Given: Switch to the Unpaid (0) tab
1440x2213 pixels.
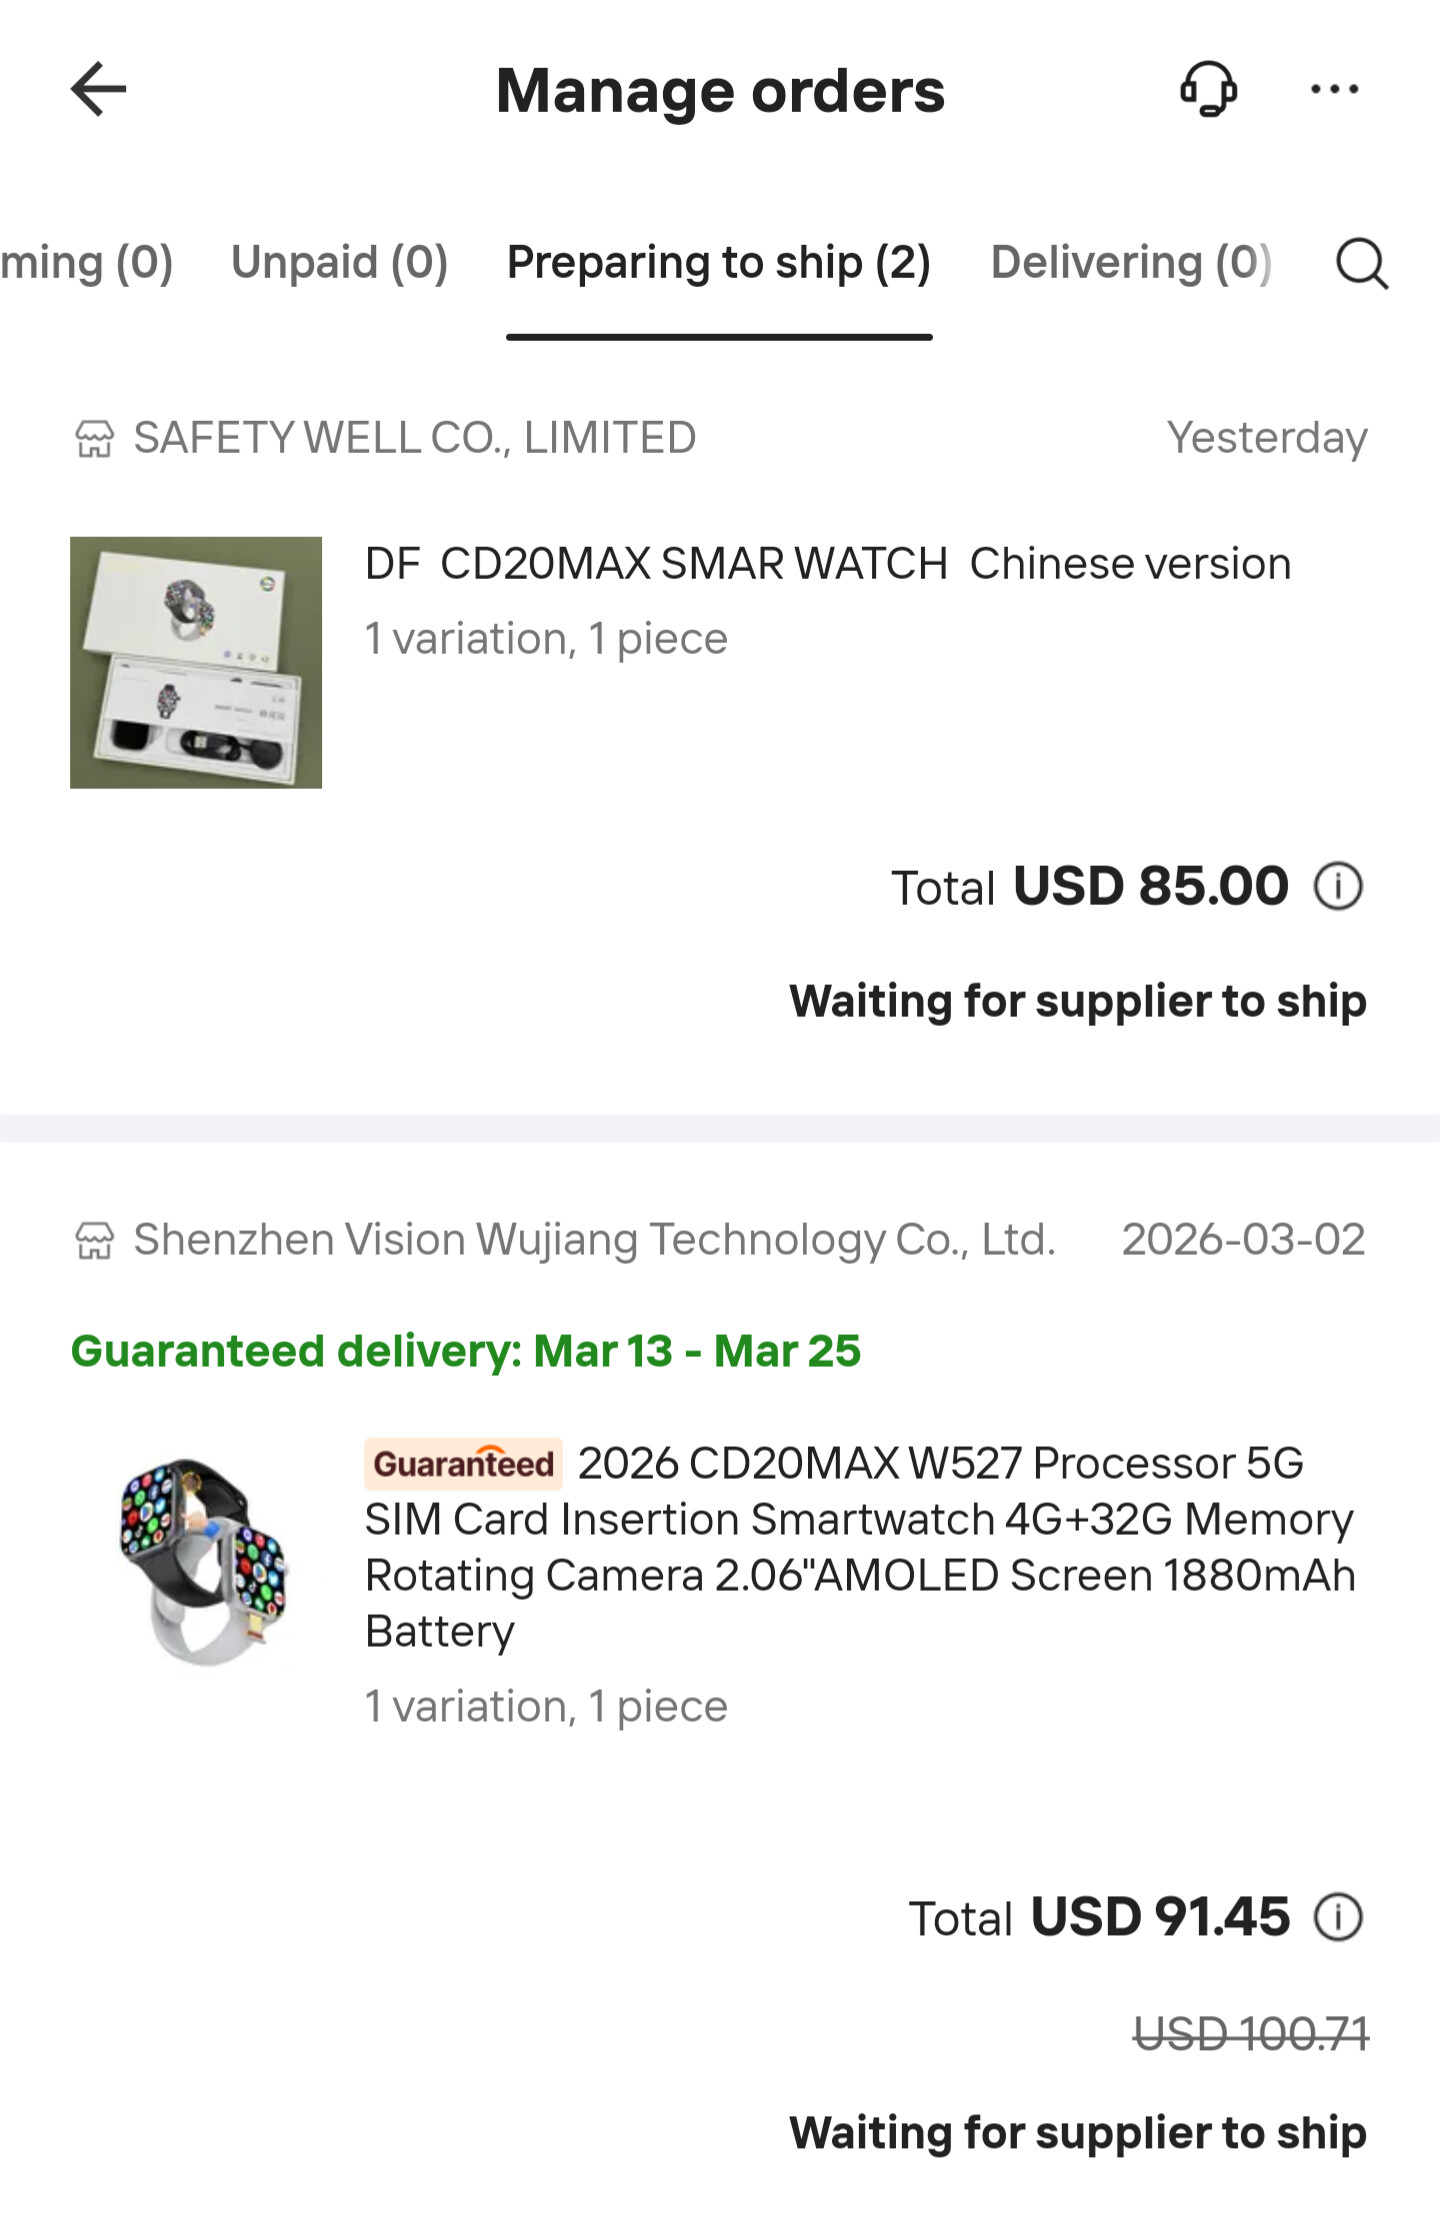Looking at the screenshot, I should pyautogui.click(x=339, y=263).
